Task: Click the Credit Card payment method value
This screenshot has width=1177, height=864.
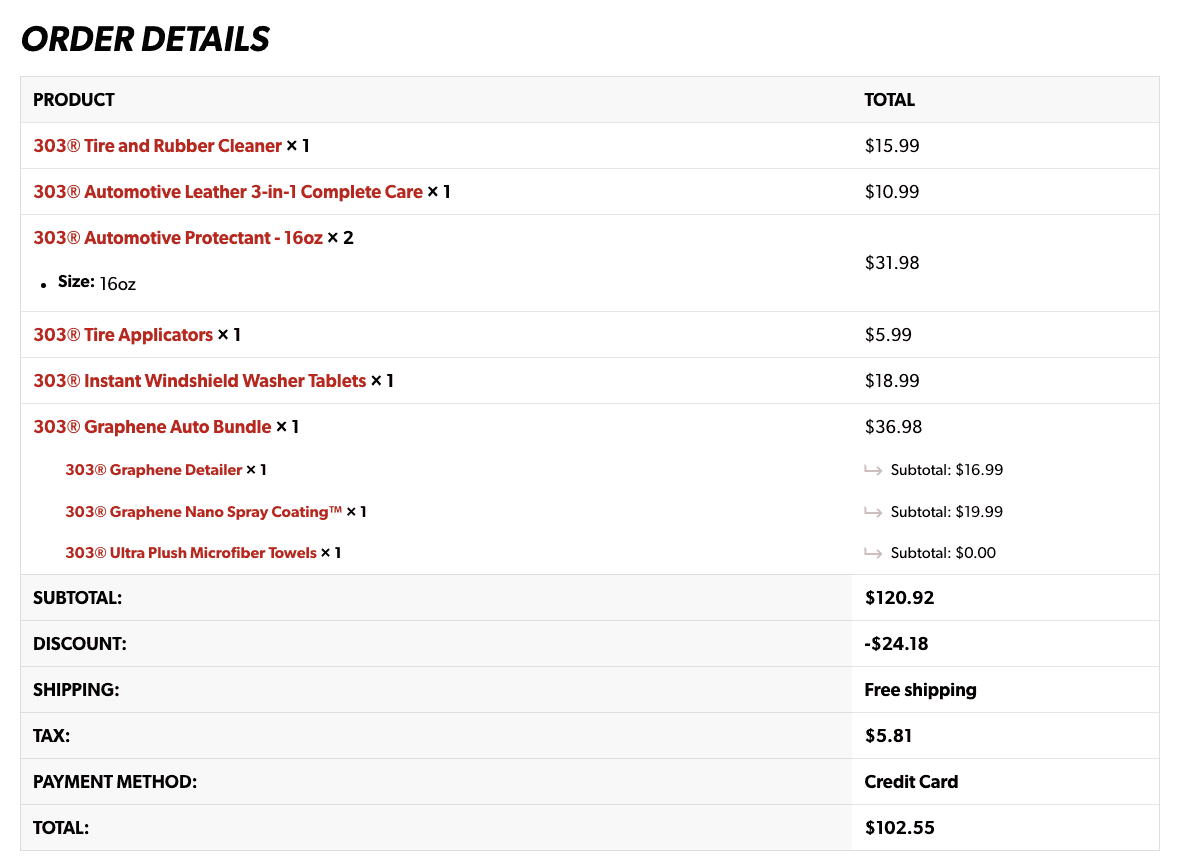Action: coord(911,781)
